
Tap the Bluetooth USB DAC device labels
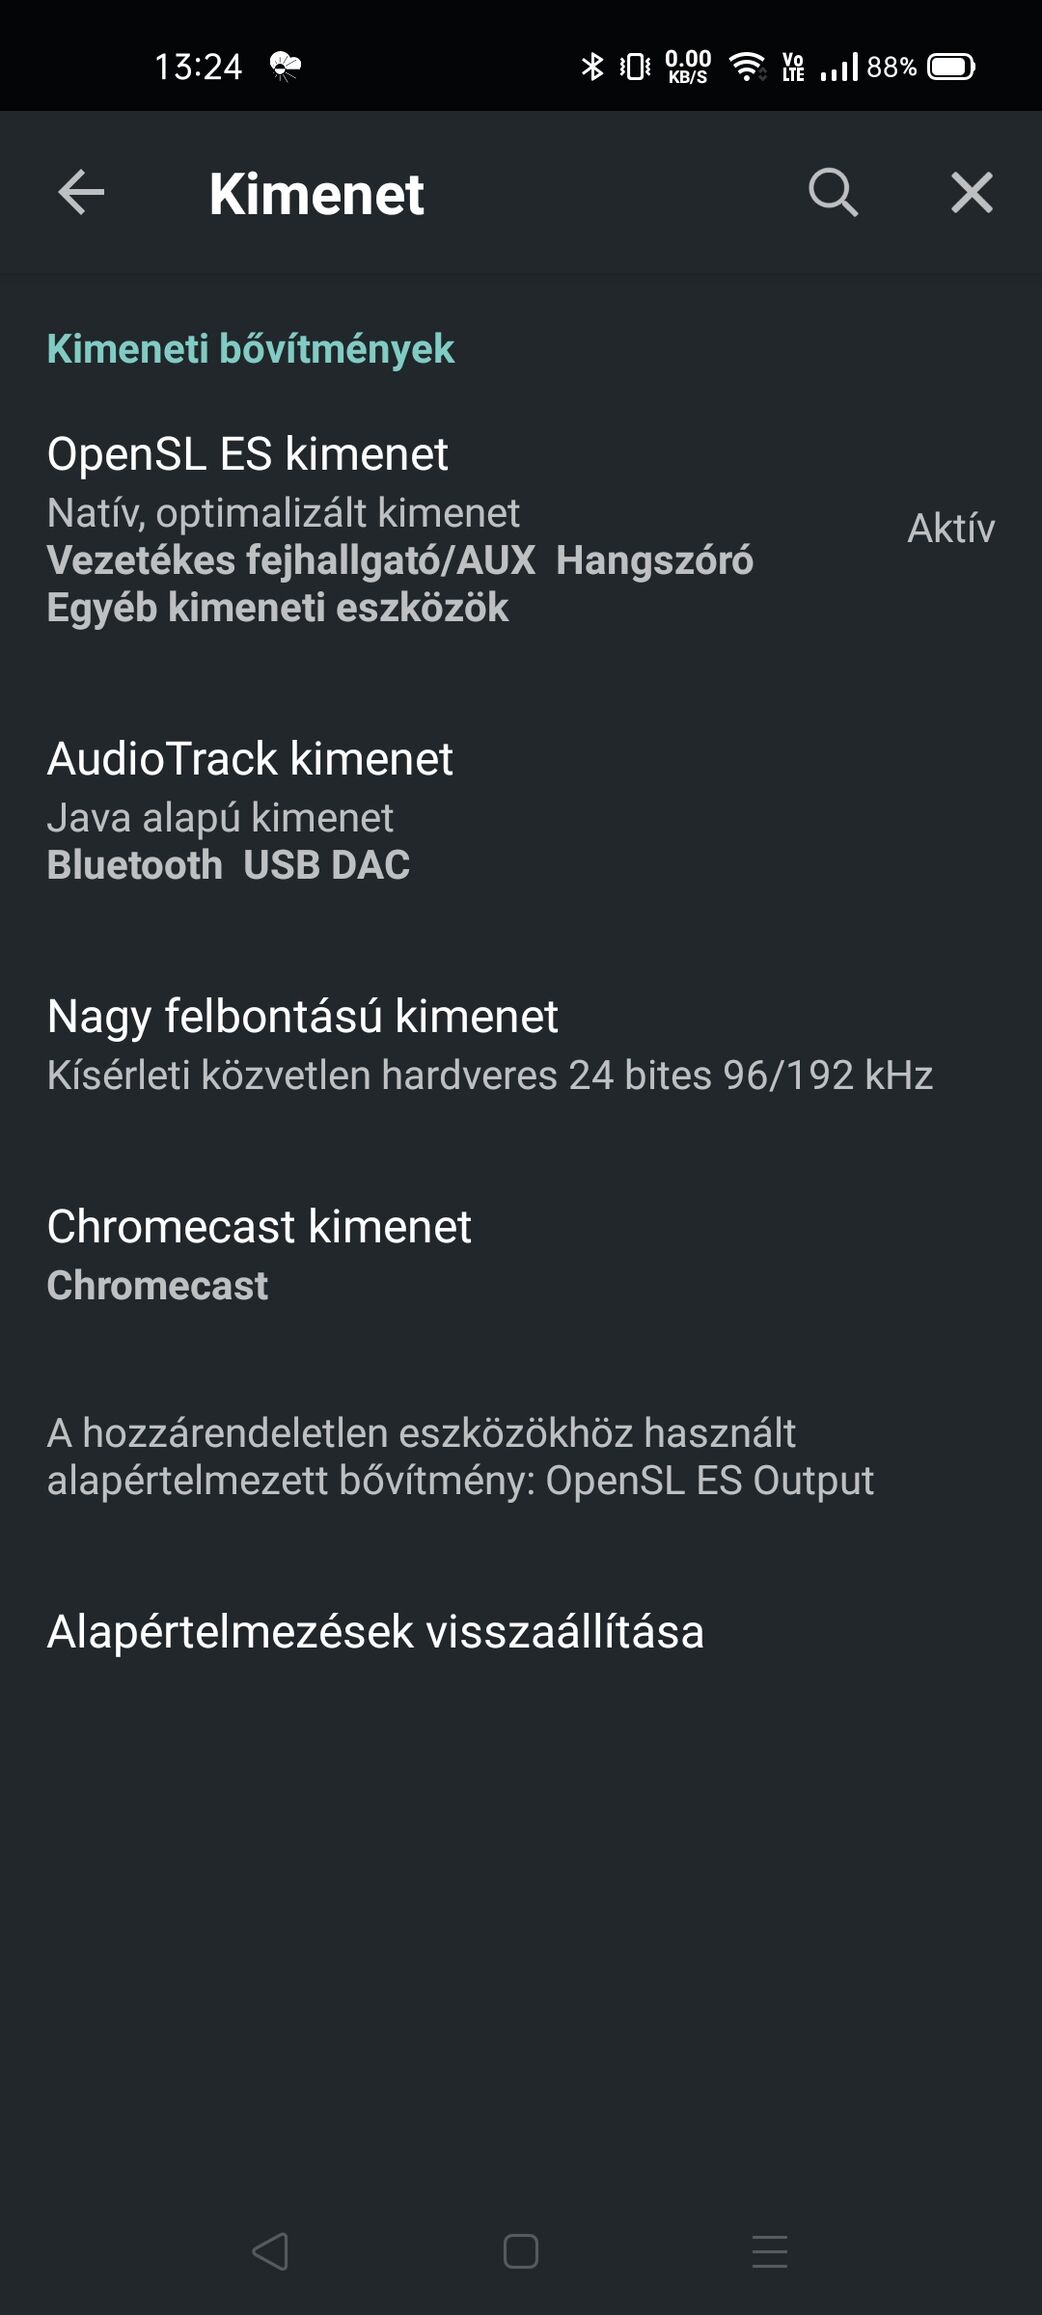(x=229, y=865)
